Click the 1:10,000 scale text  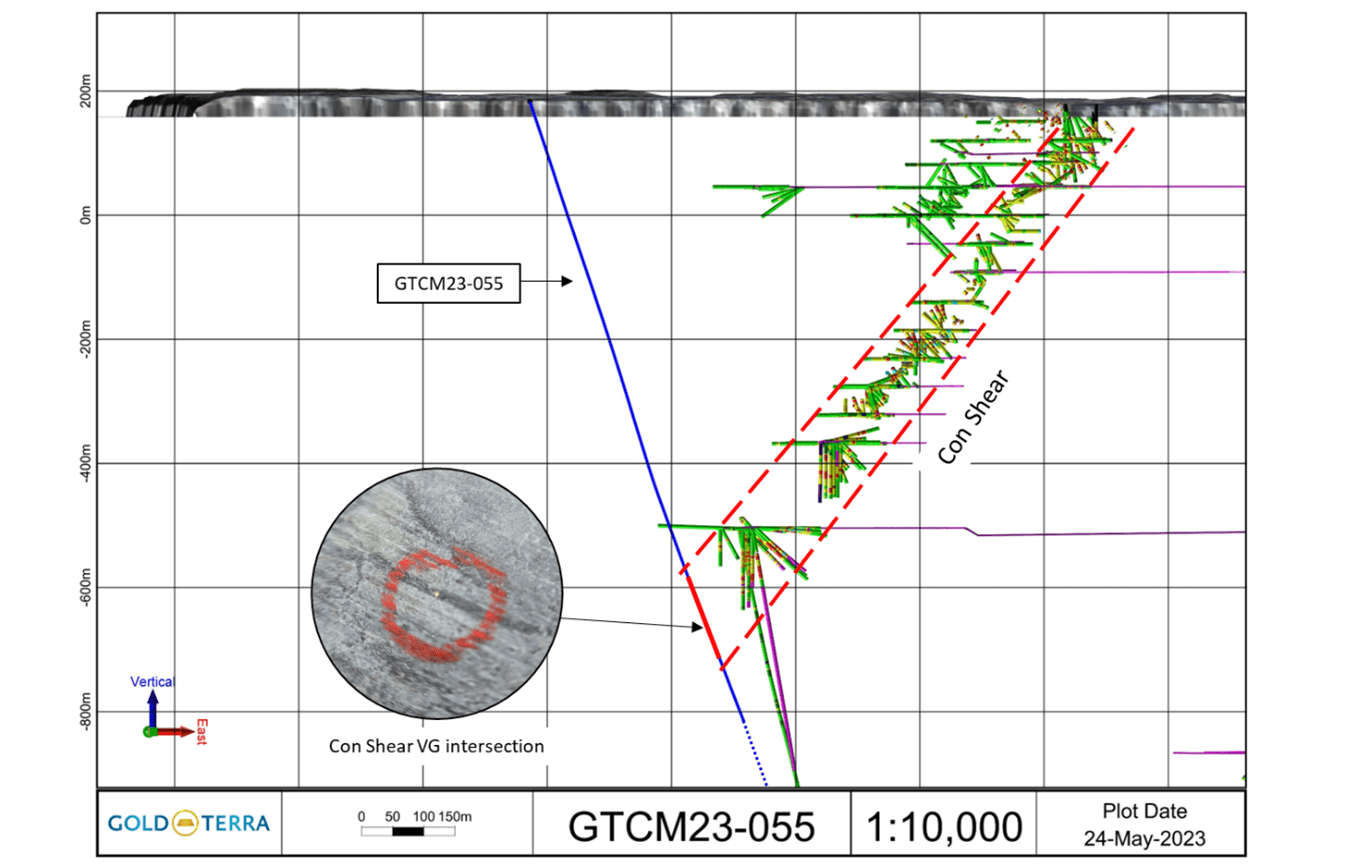coord(944,826)
